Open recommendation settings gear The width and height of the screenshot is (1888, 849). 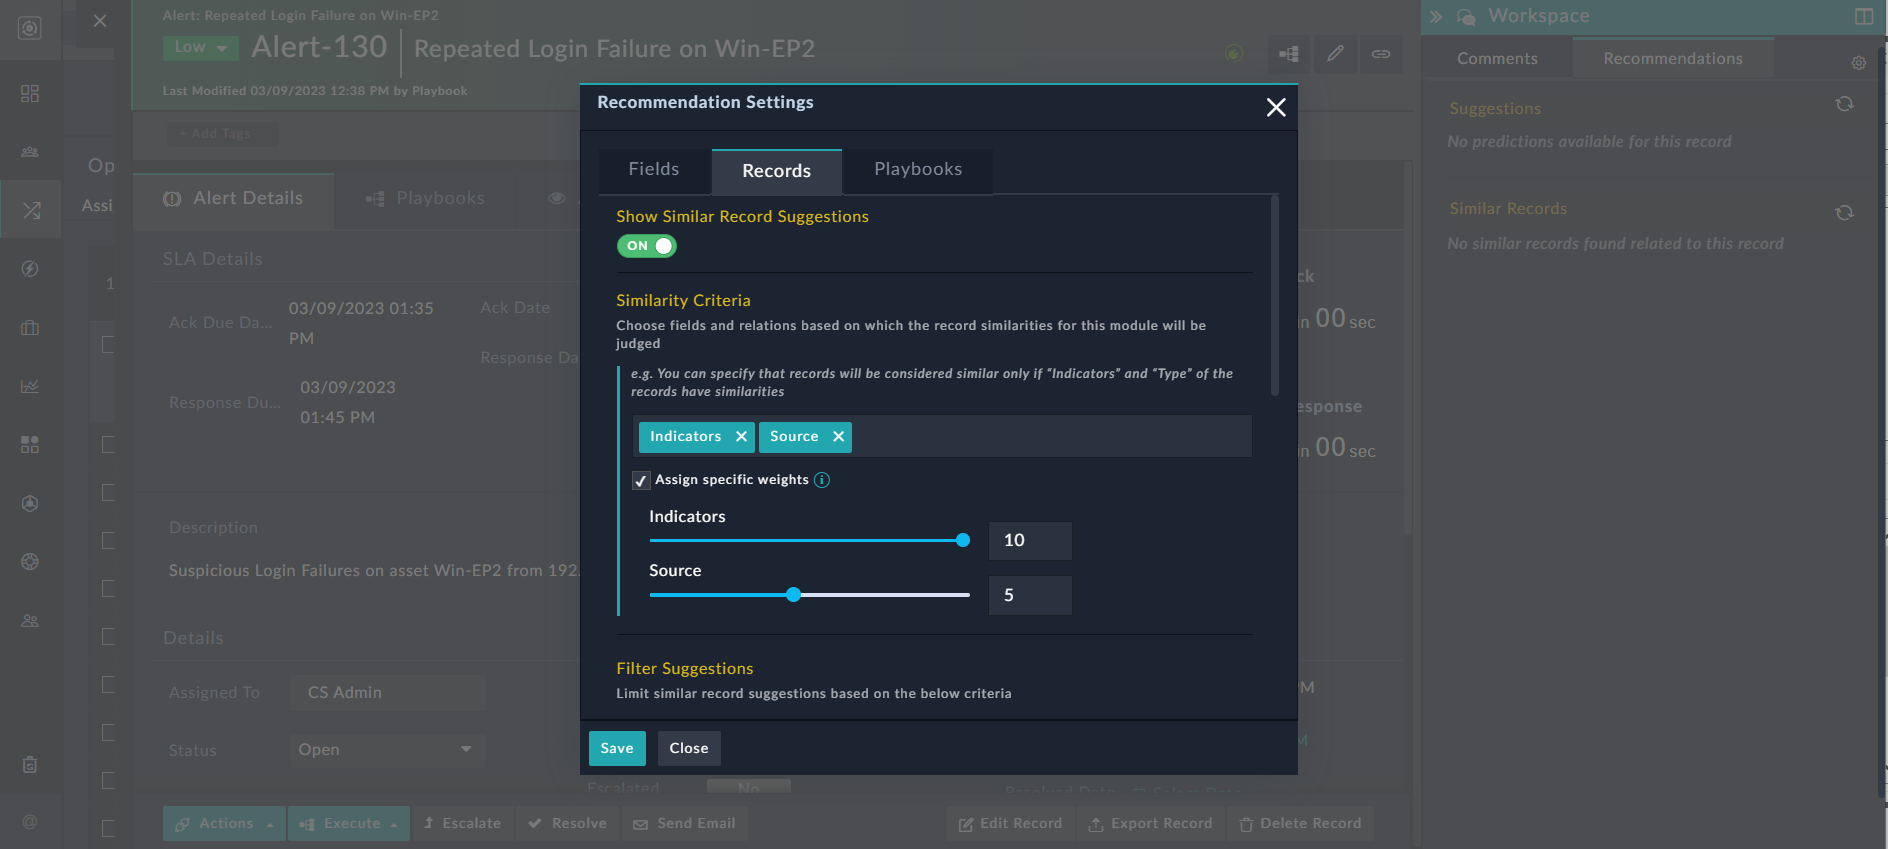(1859, 63)
